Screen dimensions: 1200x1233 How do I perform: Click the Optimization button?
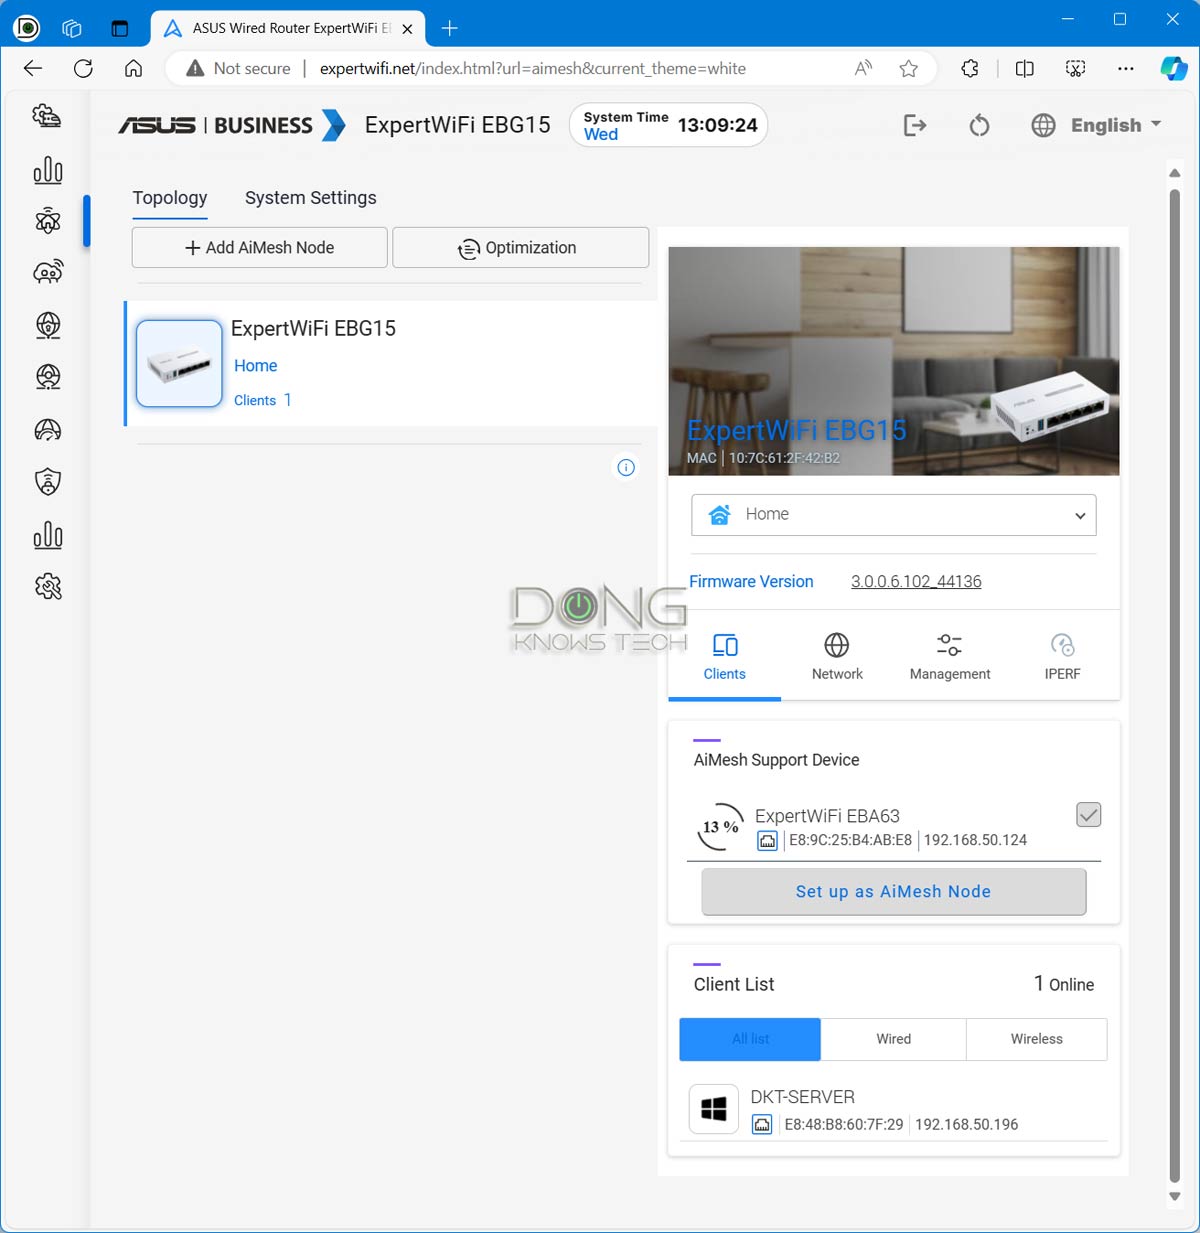point(521,248)
